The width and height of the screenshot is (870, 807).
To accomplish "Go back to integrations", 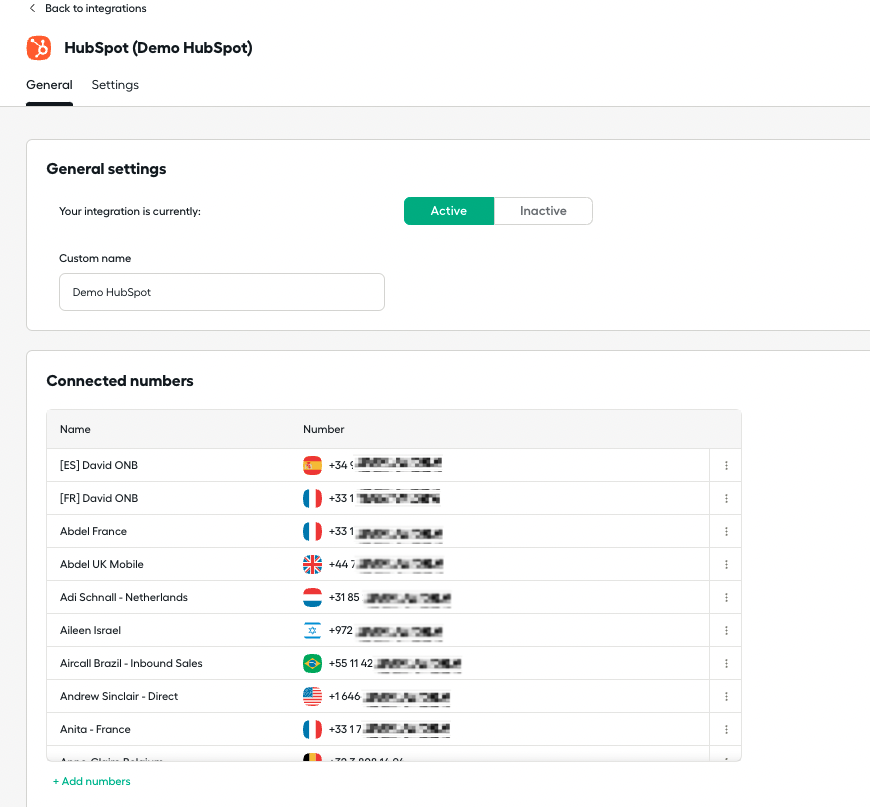I will click(95, 8).
